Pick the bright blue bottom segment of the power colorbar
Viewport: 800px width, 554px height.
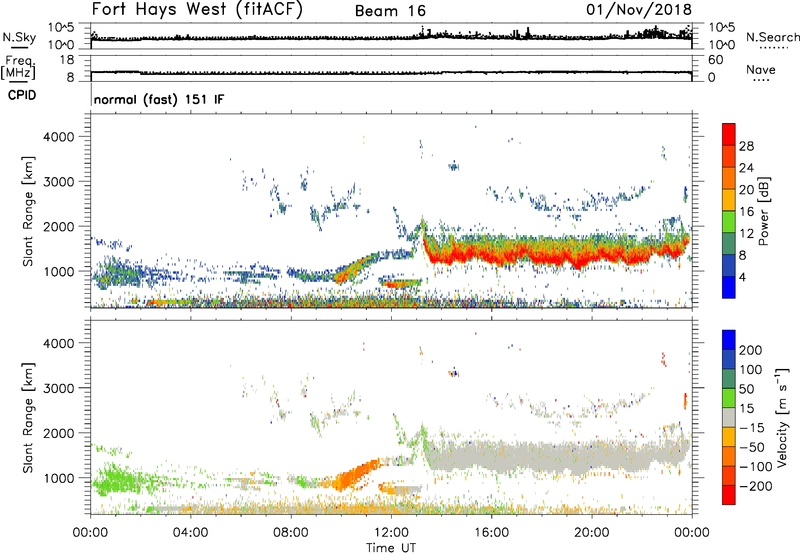[729, 288]
